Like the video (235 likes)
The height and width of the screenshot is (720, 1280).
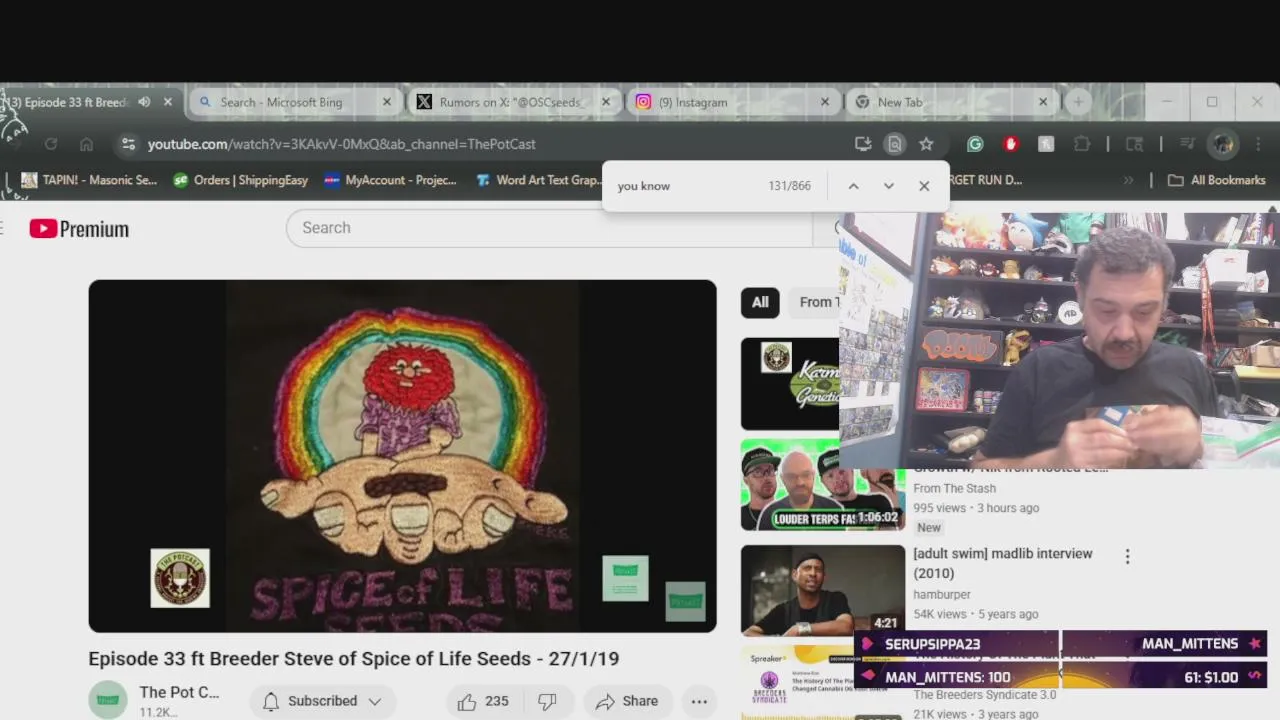[x=484, y=701]
